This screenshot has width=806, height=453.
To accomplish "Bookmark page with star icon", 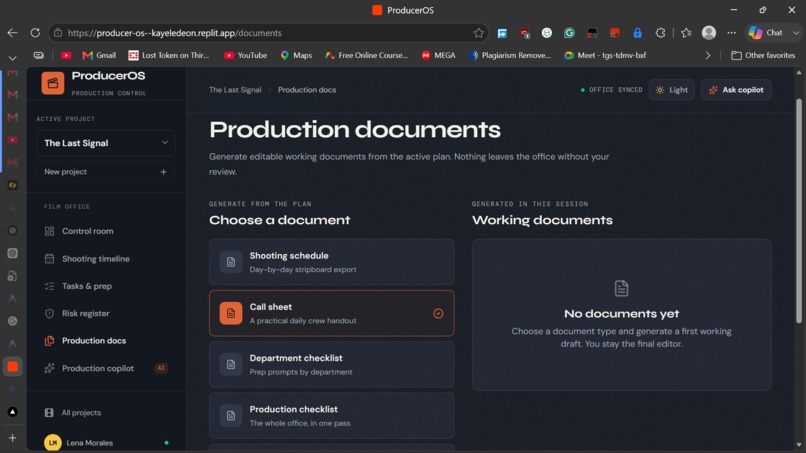I will (479, 33).
